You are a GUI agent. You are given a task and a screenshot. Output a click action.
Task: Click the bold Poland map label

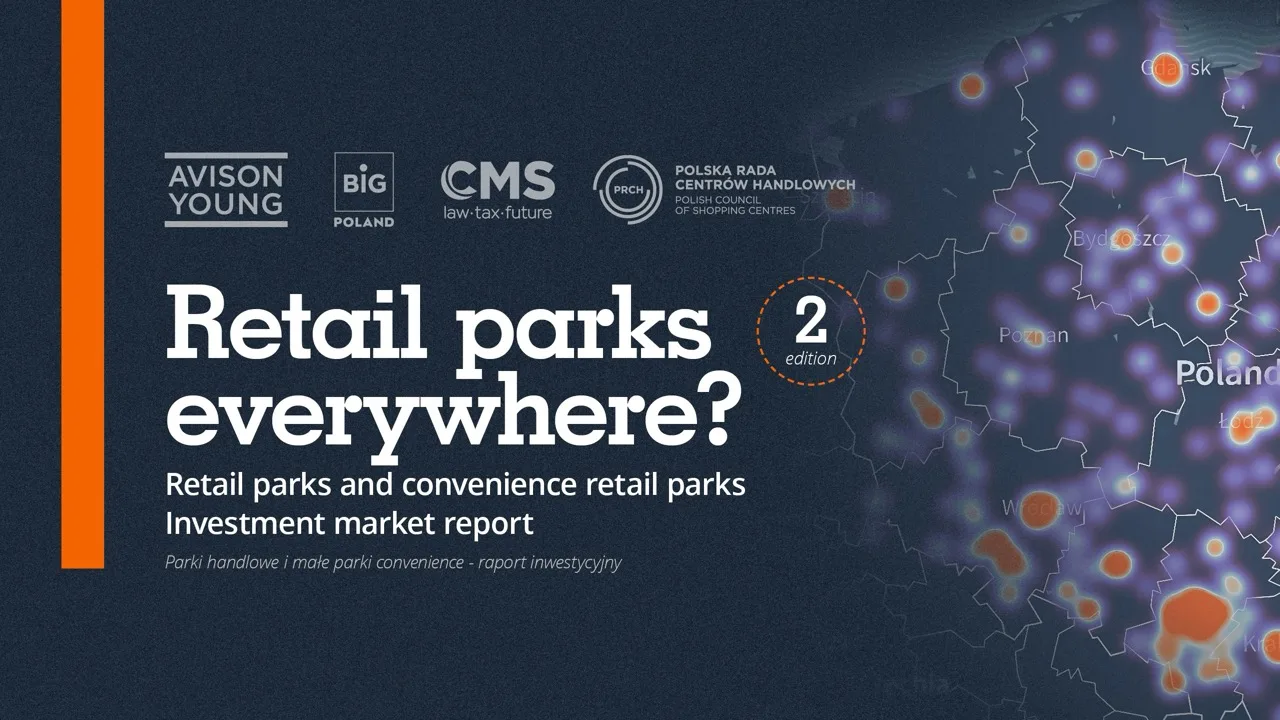(x=1226, y=373)
